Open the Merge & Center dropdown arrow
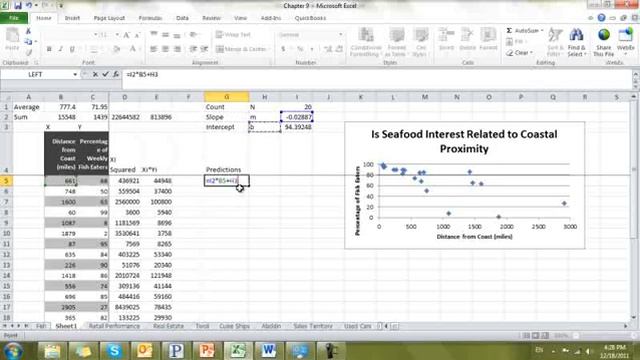 [269, 49]
